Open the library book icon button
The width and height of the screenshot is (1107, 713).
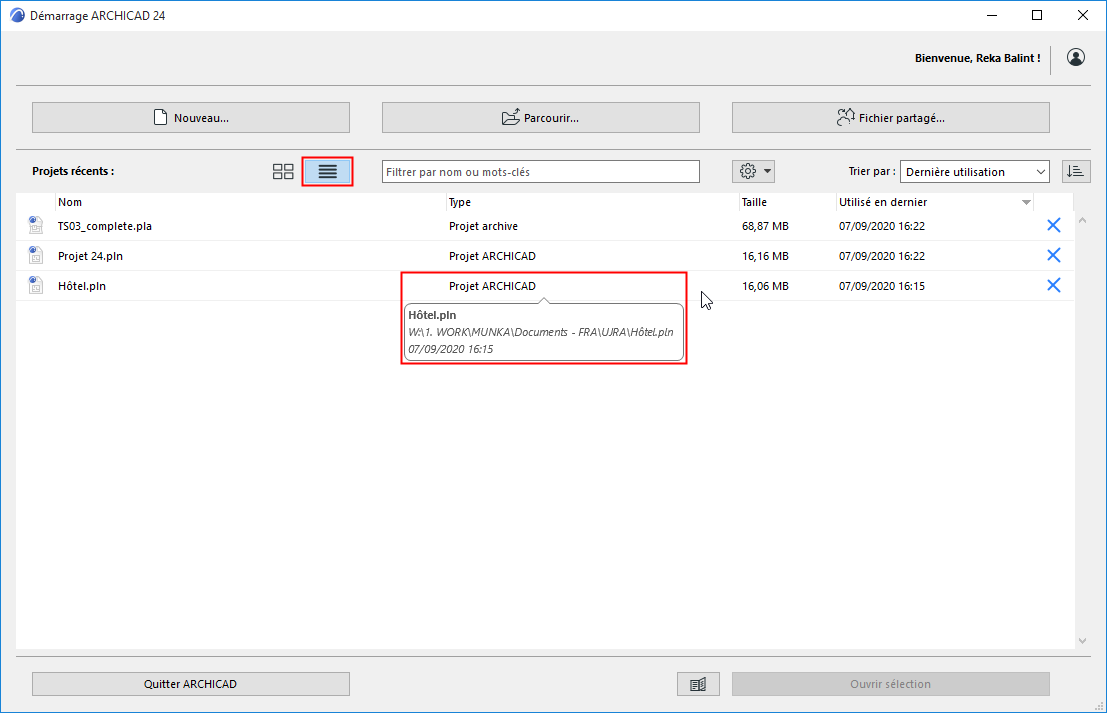click(698, 684)
